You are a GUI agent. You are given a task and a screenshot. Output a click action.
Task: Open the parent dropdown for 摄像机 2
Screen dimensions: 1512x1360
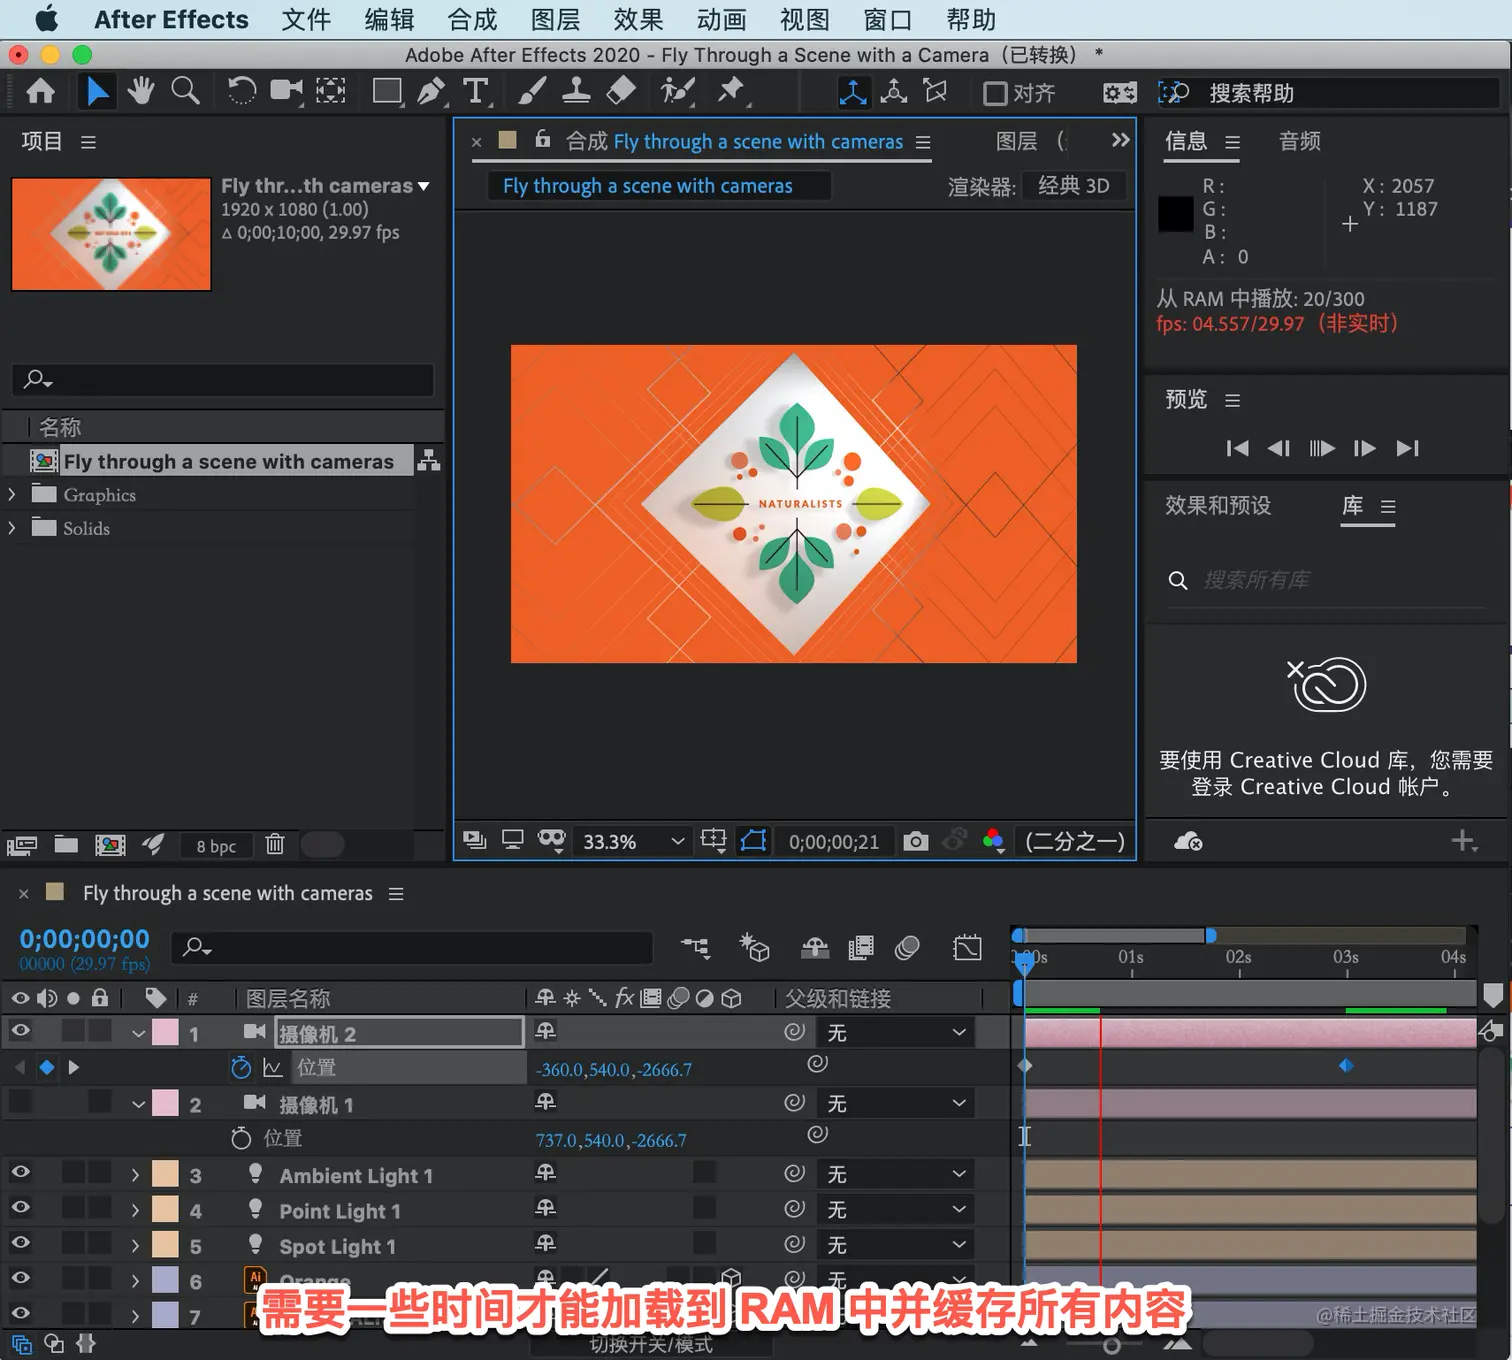(x=896, y=1033)
